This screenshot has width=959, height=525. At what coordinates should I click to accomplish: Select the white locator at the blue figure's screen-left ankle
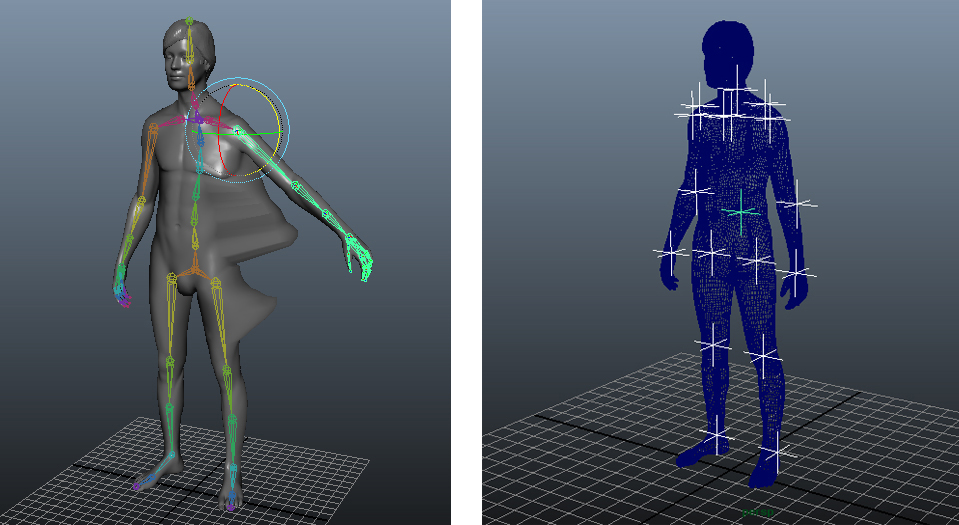pos(717,436)
